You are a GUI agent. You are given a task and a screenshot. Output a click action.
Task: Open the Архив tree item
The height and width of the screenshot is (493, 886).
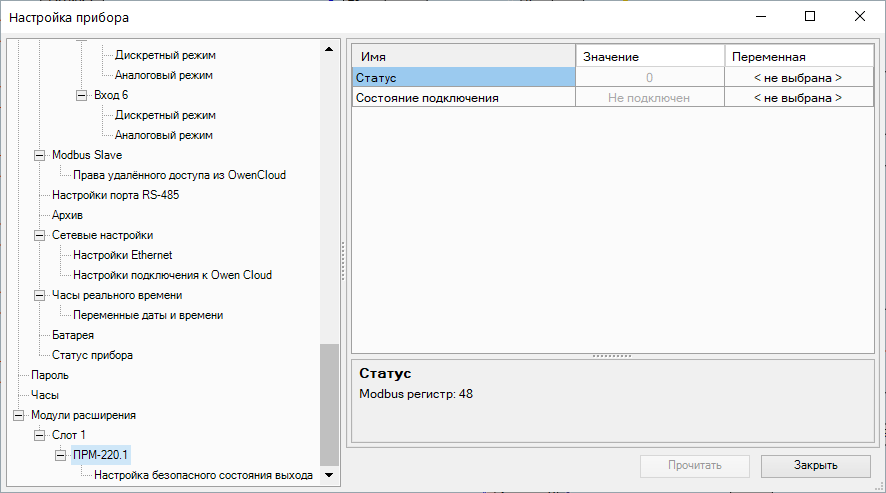tap(67, 215)
